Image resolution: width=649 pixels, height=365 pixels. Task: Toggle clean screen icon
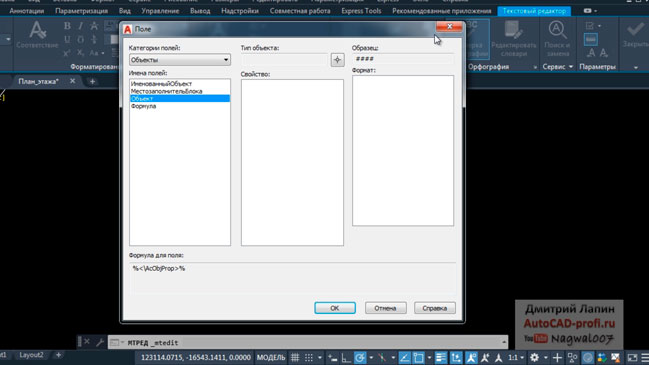click(632, 358)
